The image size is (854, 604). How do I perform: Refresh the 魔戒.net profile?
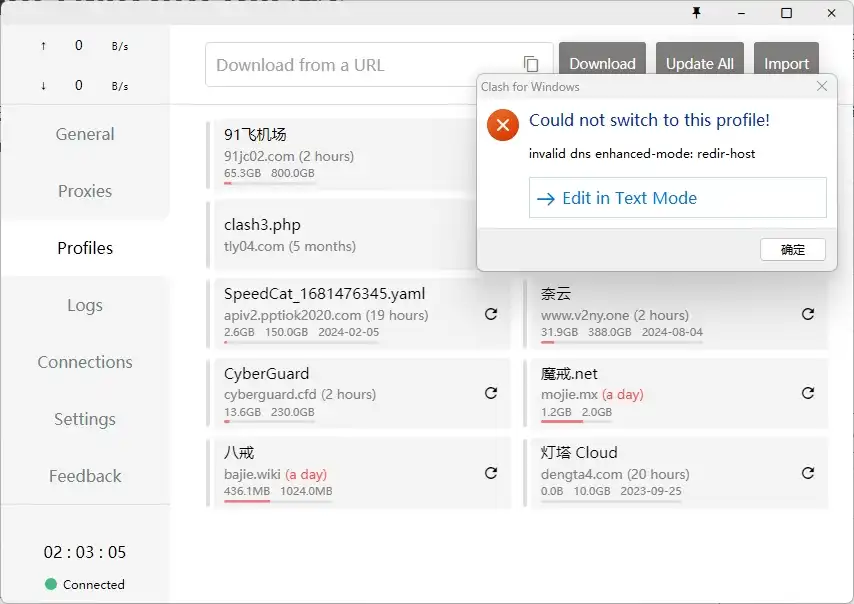pyautogui.click(x=808, y=393)
